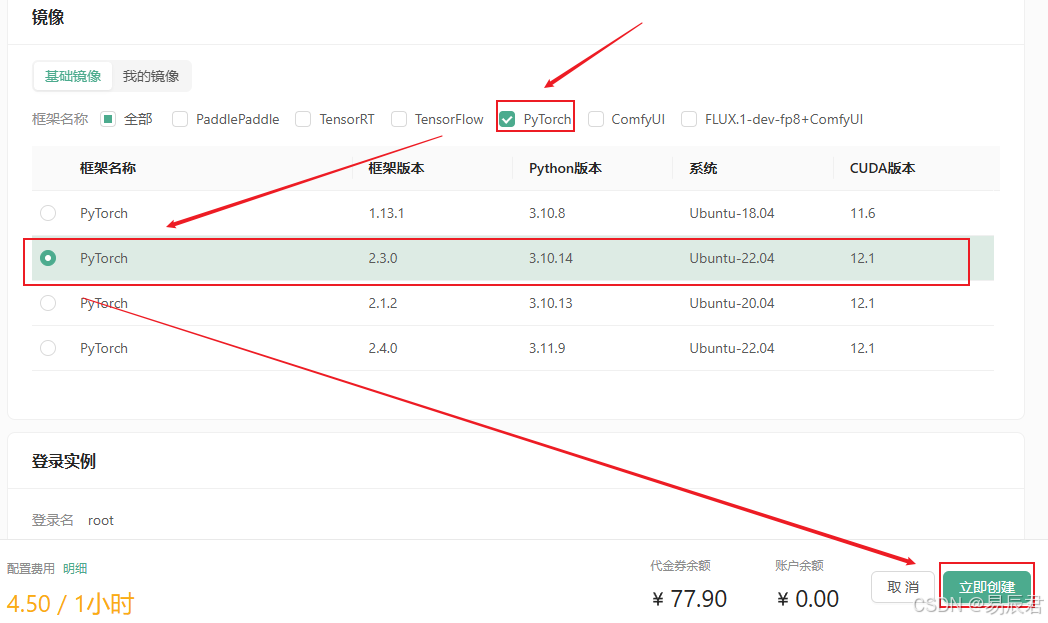
Task: Click the version cell 2.3.0
Action: point(383,258)
